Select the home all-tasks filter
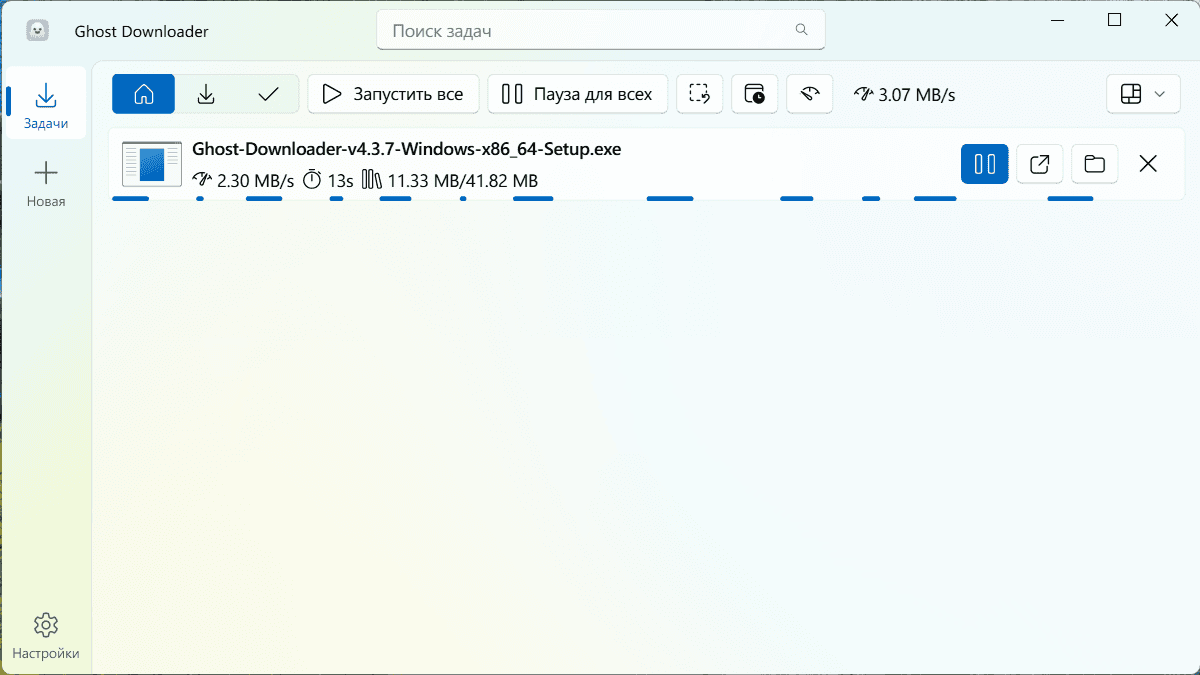 (144, 94)
